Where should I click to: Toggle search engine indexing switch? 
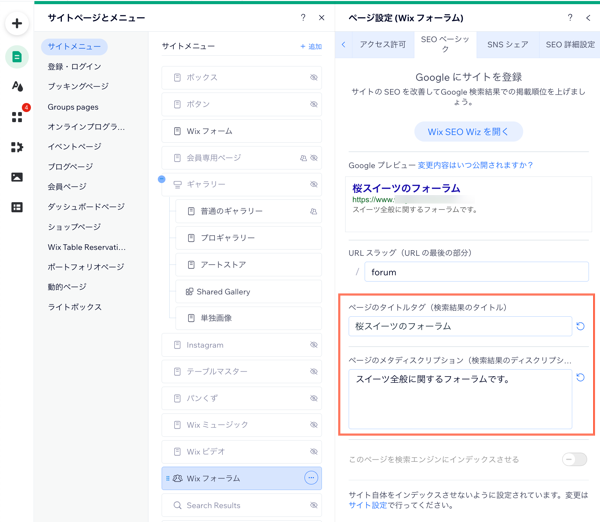pos(574,459)
